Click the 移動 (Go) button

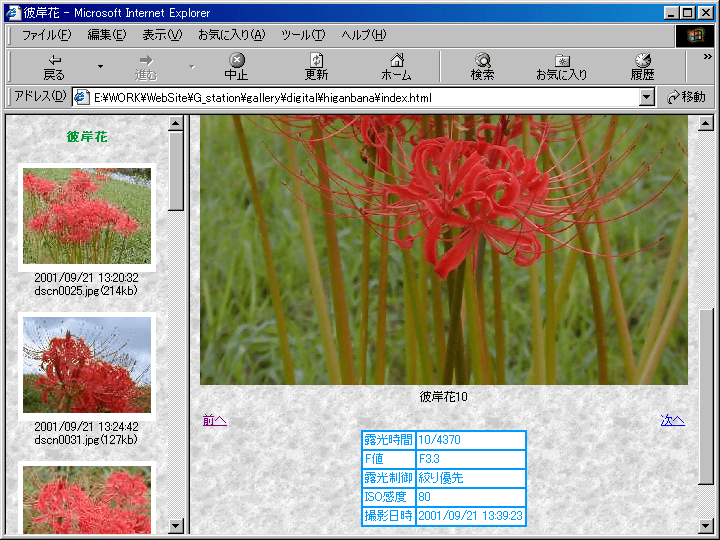tap(686, 97)
